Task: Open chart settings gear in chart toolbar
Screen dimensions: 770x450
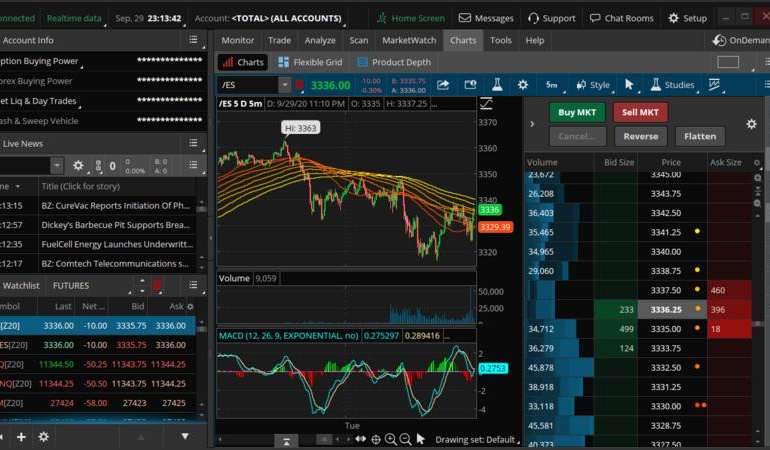Action: click(x=523, y=85)
